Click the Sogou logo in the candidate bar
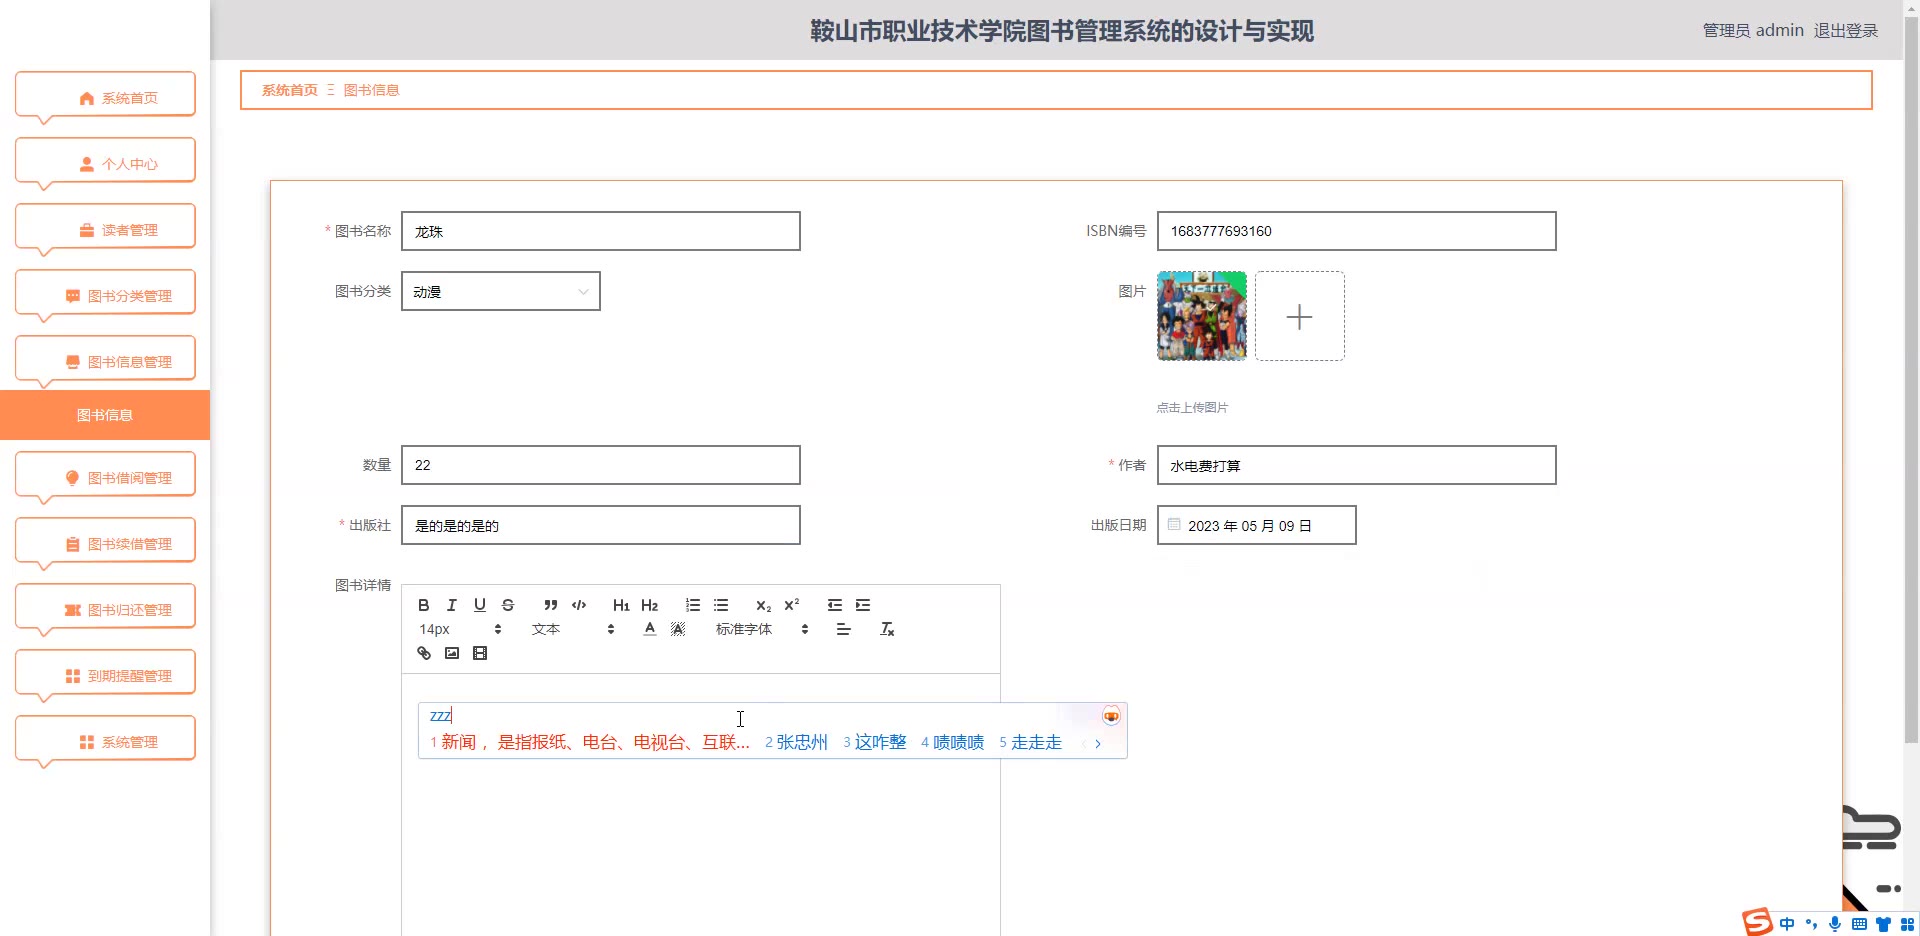Image resolution: width=1920 pixels, height=936 pixels. (1111, 716)
